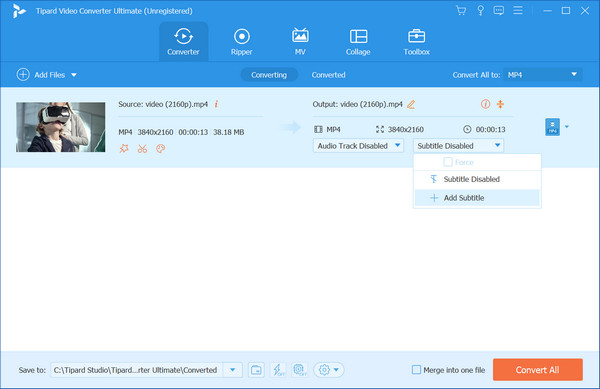Click the MP4 output format icon
The height and width of the screenshot is (389, 600).
click(552, 127)
